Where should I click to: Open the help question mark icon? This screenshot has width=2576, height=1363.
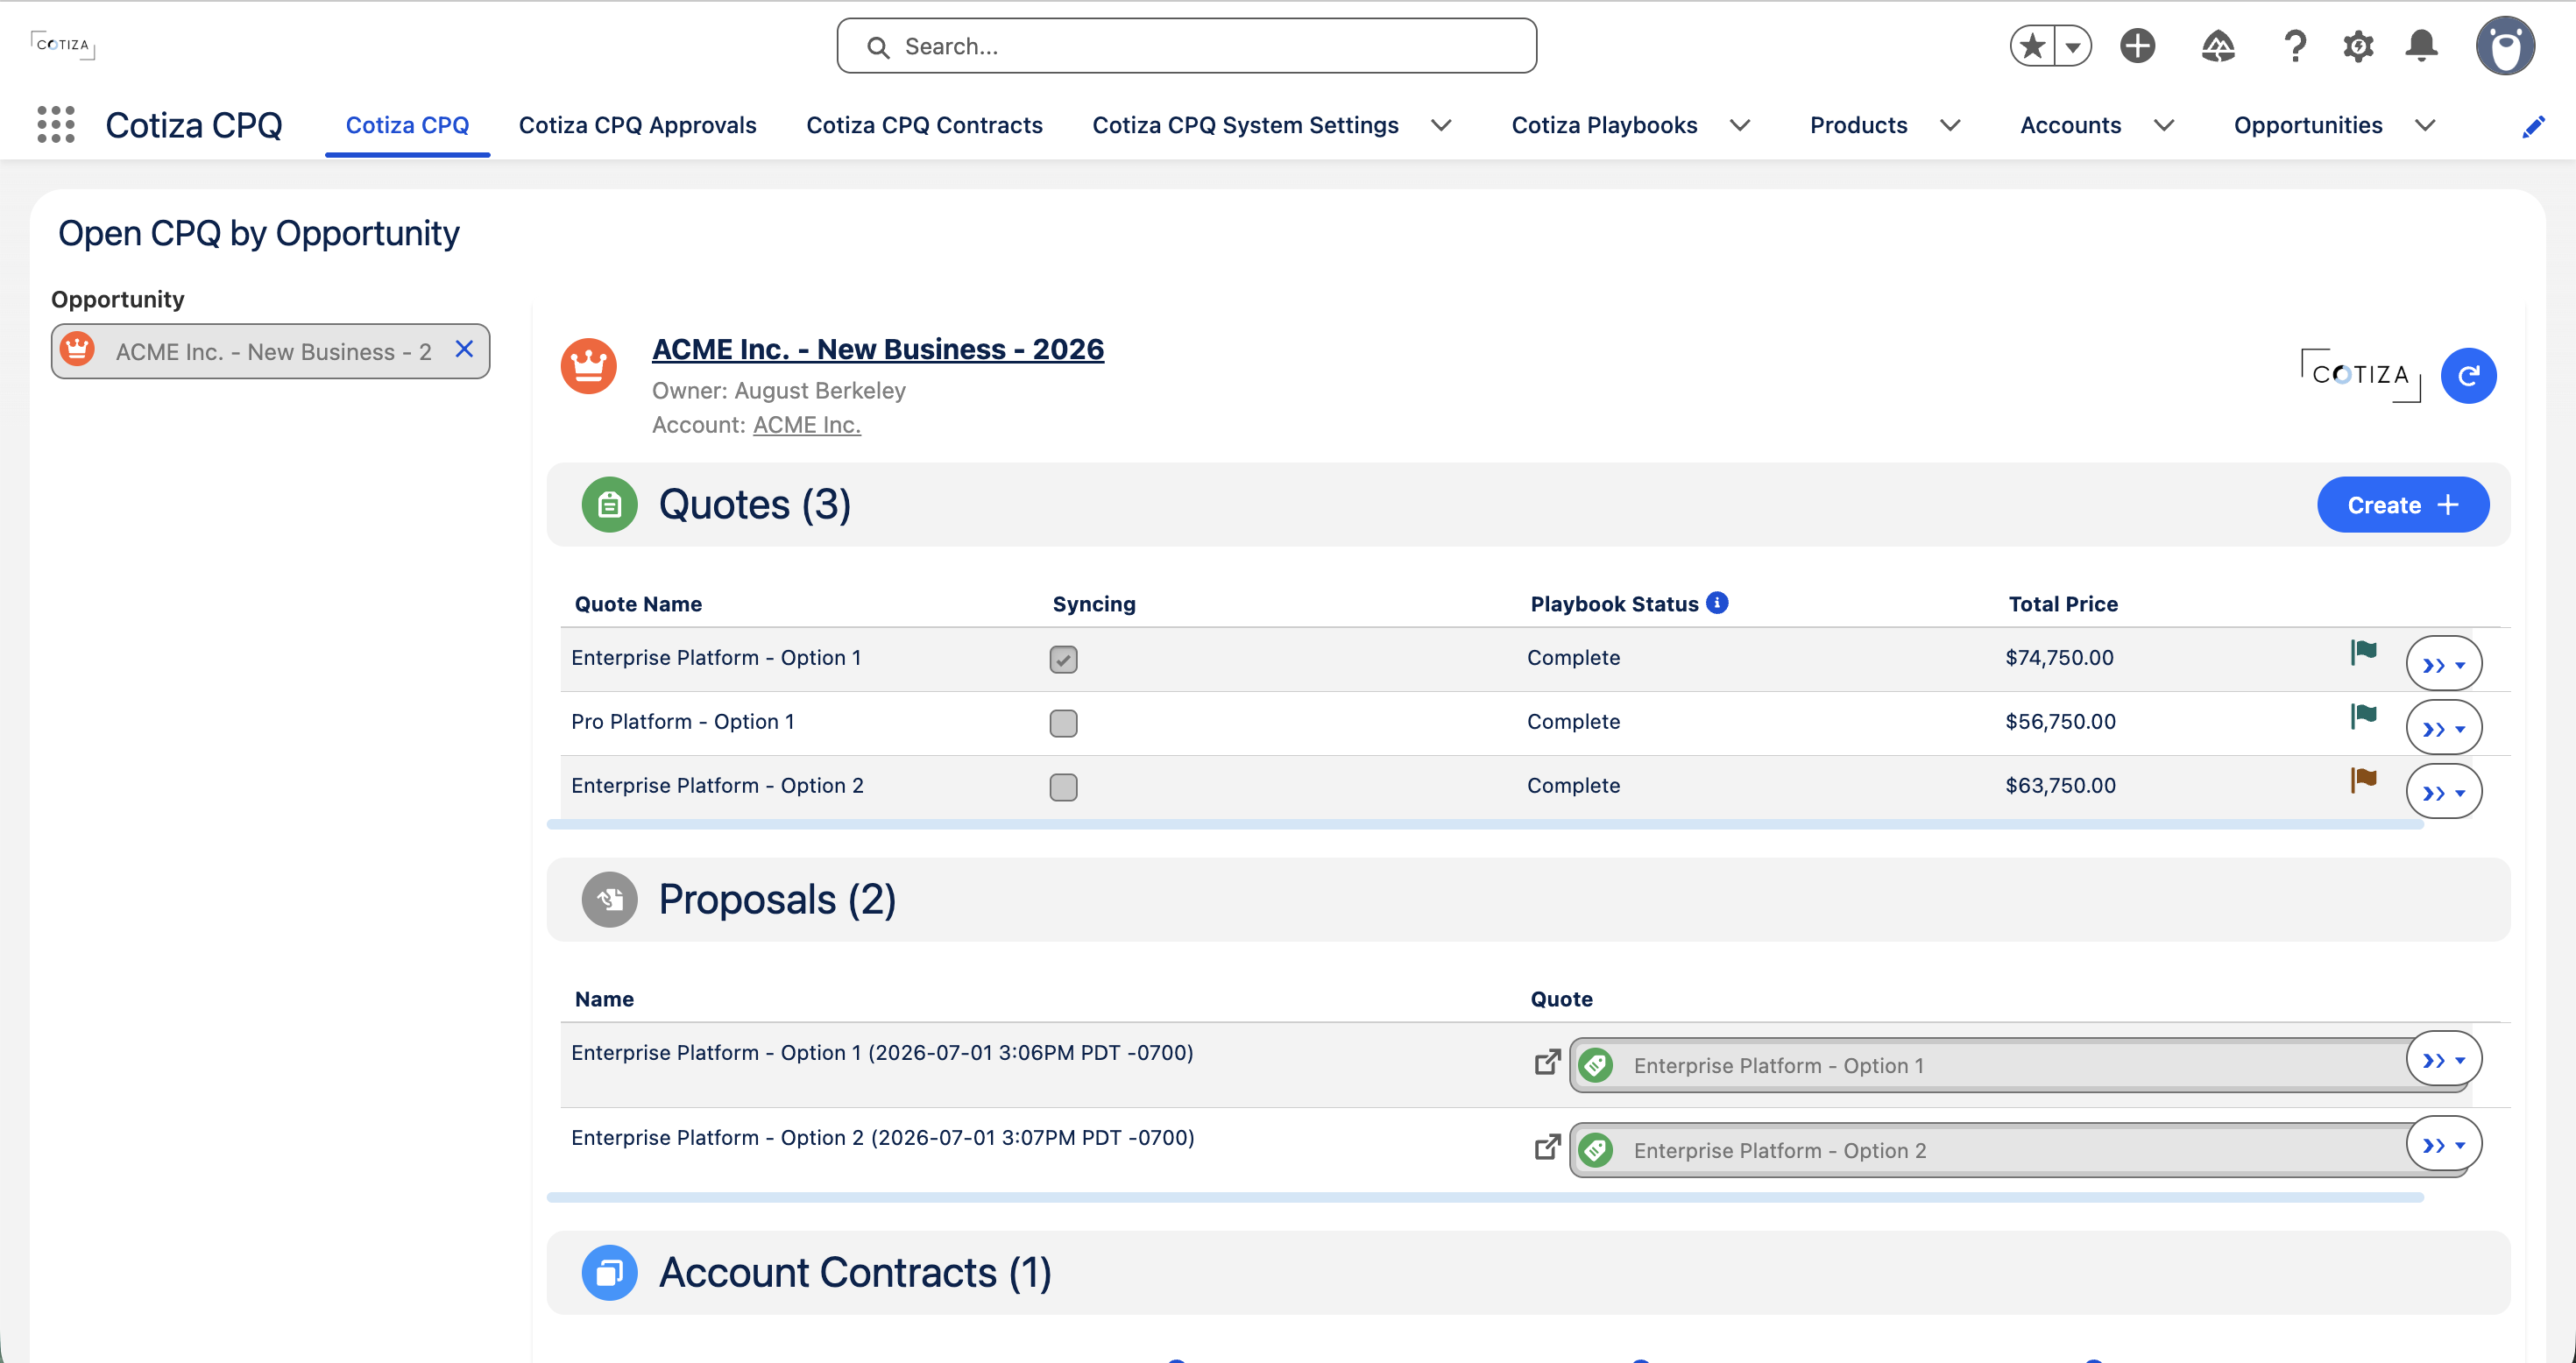tap(2295, 46)
